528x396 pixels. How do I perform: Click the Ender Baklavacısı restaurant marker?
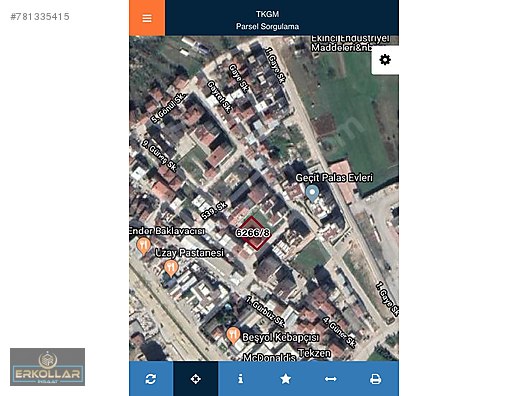(x=144, y=246)
